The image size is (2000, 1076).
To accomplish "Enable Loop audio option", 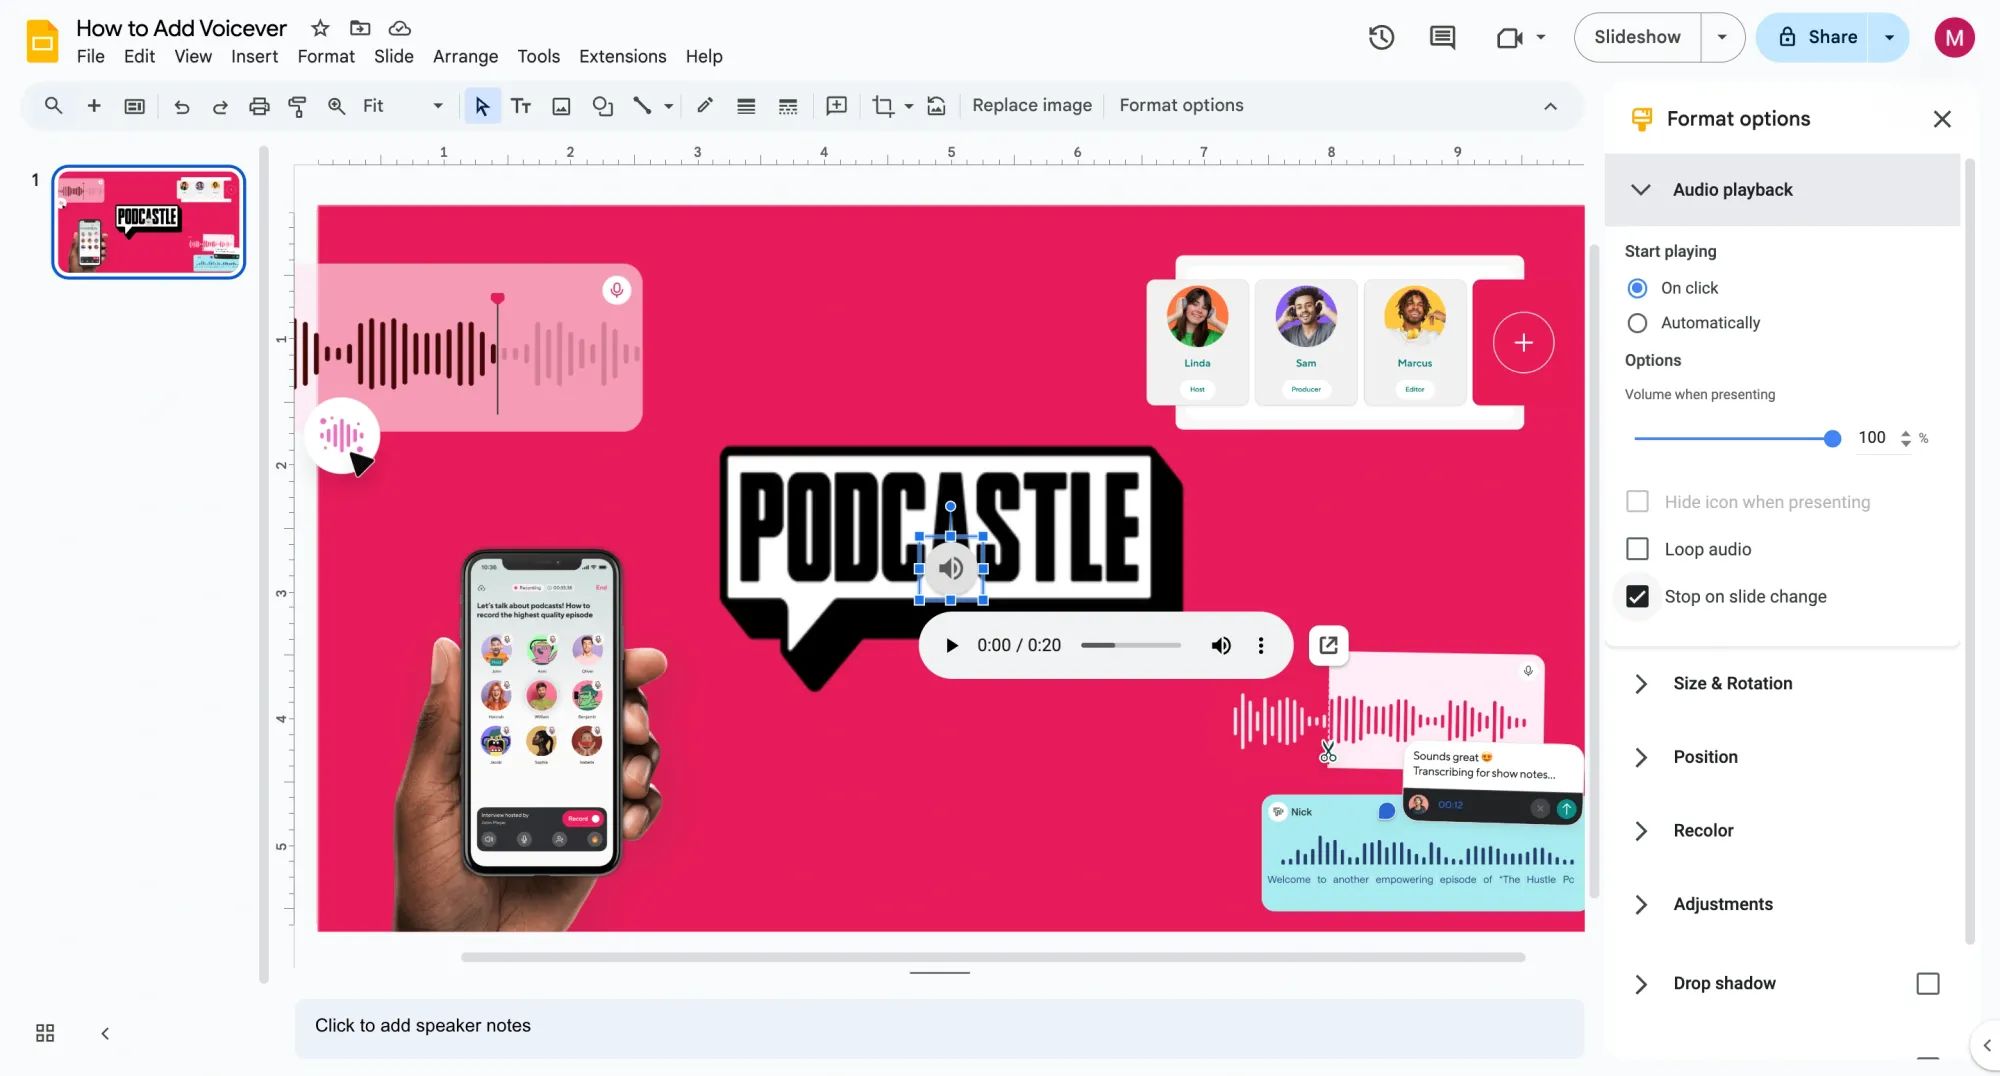I will (1637, 548).
